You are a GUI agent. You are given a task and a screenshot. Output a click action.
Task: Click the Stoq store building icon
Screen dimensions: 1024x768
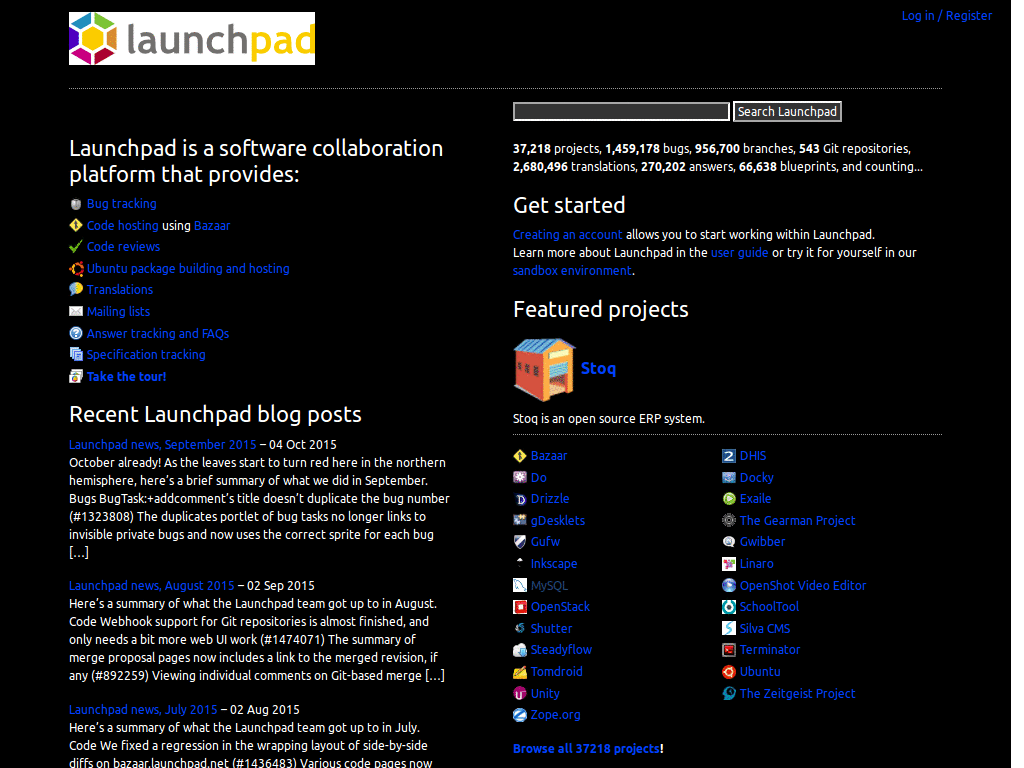point(544,369)
